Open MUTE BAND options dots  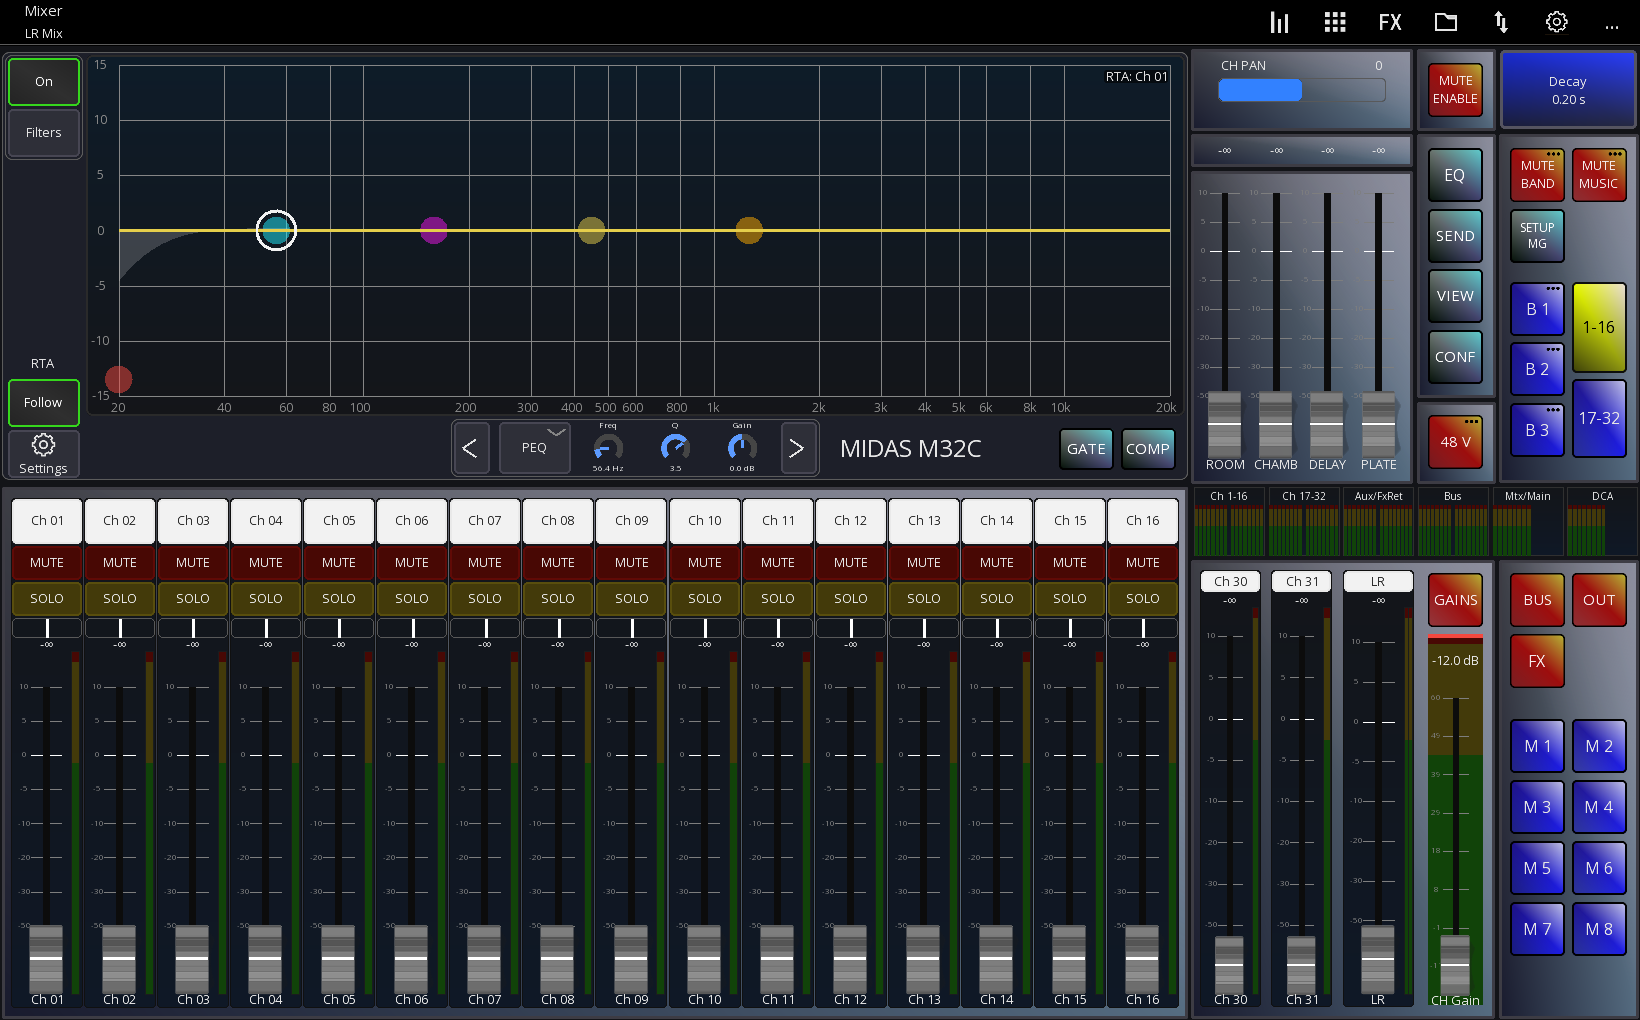(1553, 154)
